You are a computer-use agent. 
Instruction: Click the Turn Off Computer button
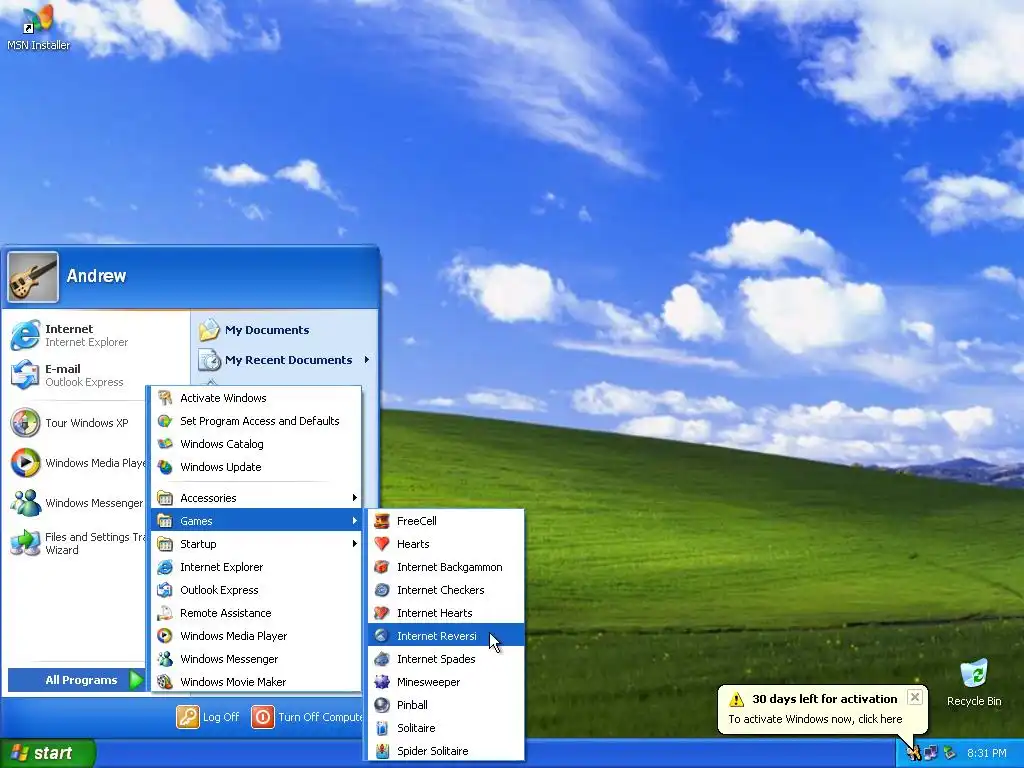pos(307,717)
